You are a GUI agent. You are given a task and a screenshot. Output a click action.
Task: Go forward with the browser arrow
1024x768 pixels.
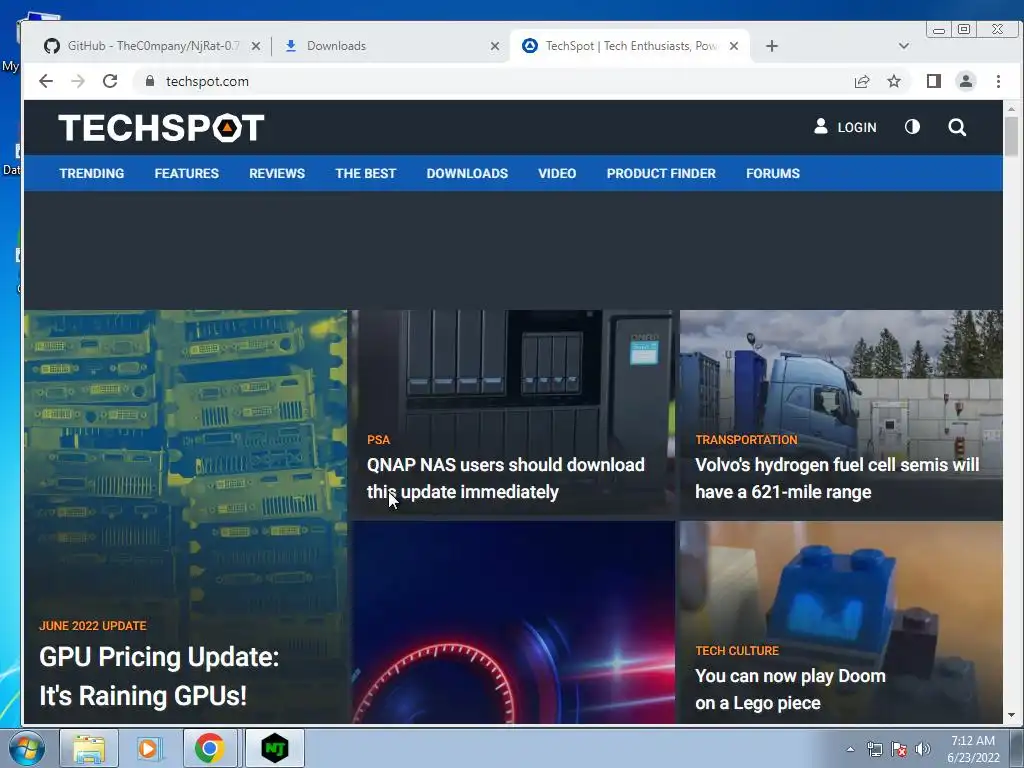pos(78,81)
